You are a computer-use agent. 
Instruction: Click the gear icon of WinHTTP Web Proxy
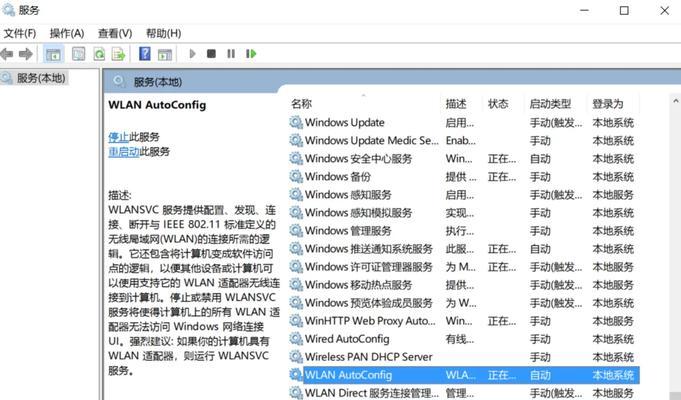tap(296, 321)
